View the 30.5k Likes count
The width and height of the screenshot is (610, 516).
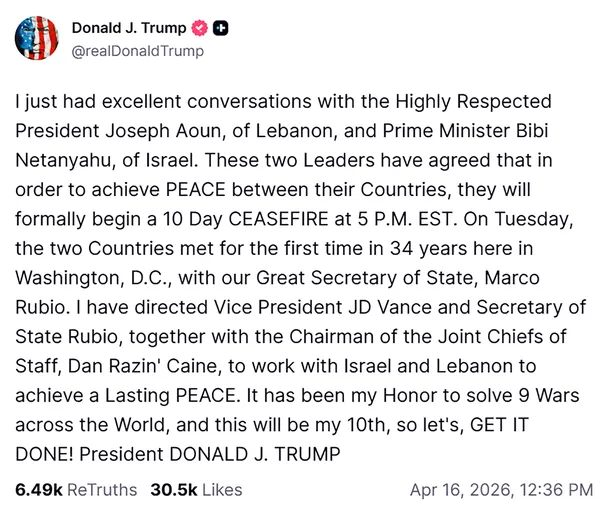(x=172, y=490)
